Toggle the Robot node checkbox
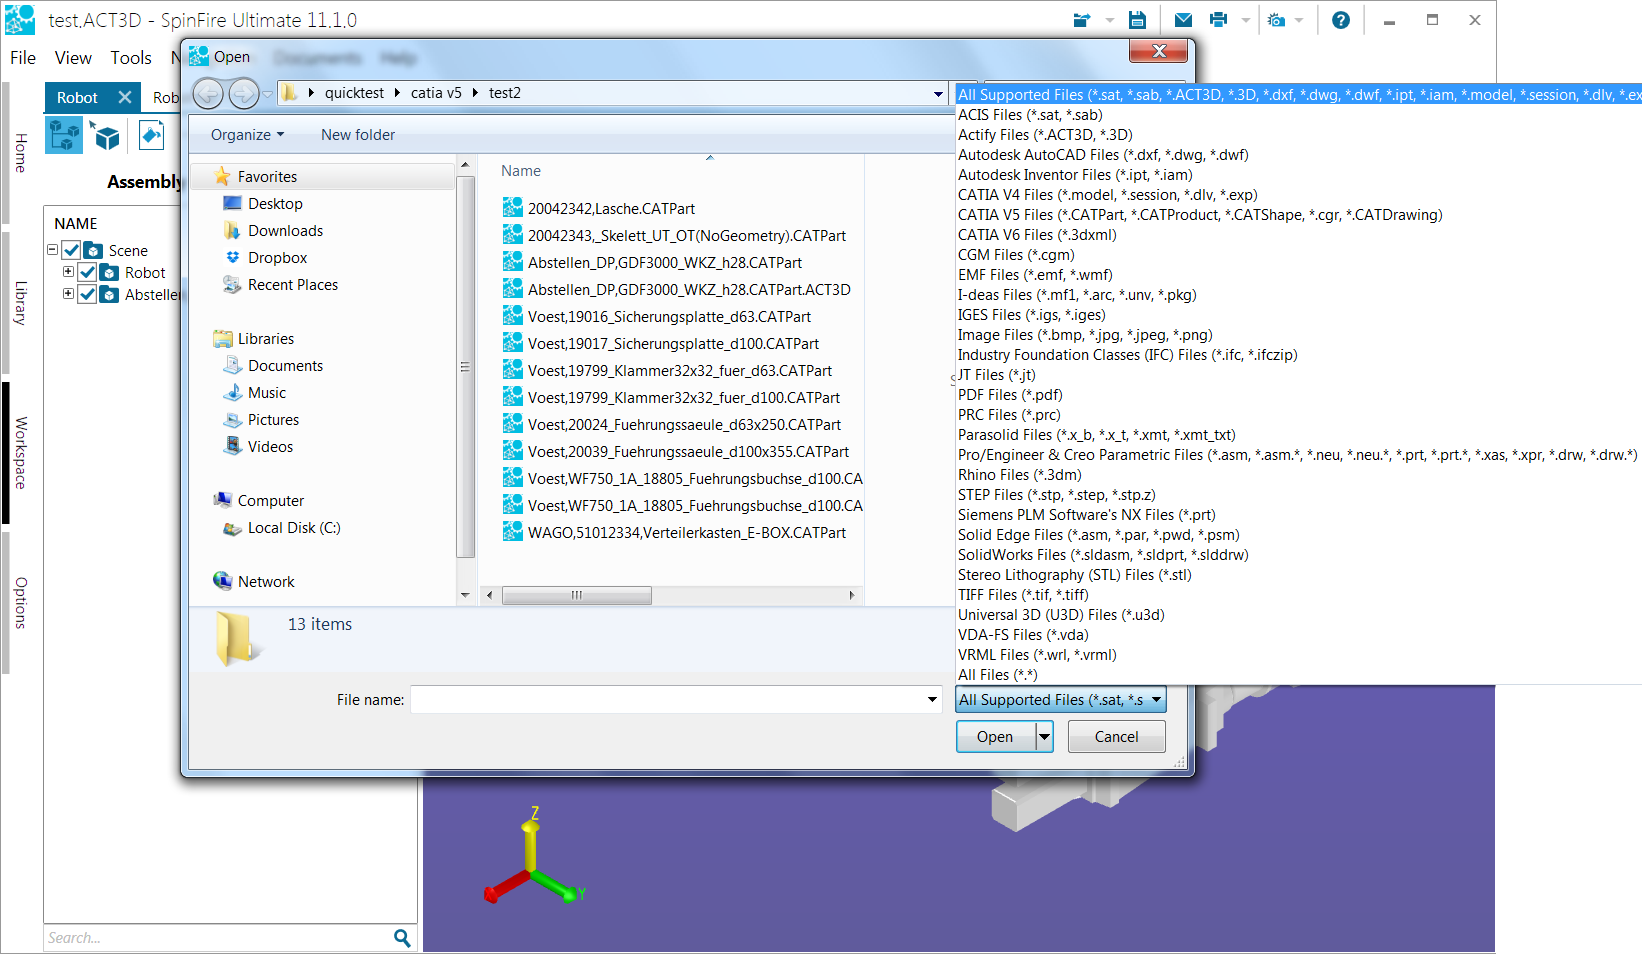 (x=88, y=272)
